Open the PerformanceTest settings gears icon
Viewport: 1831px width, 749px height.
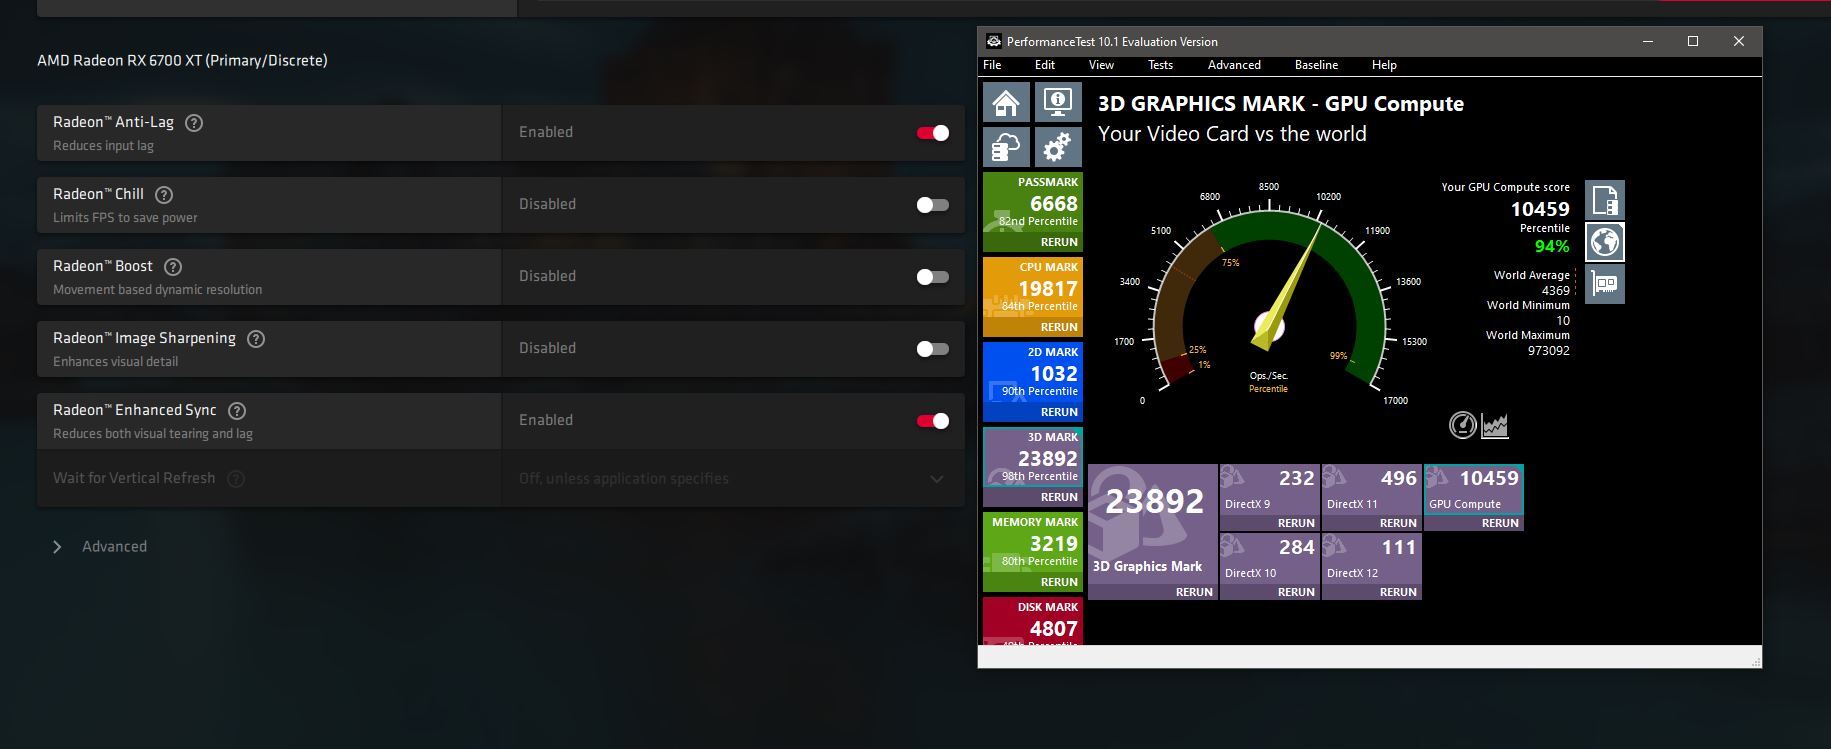click(x=1058, y=147)
